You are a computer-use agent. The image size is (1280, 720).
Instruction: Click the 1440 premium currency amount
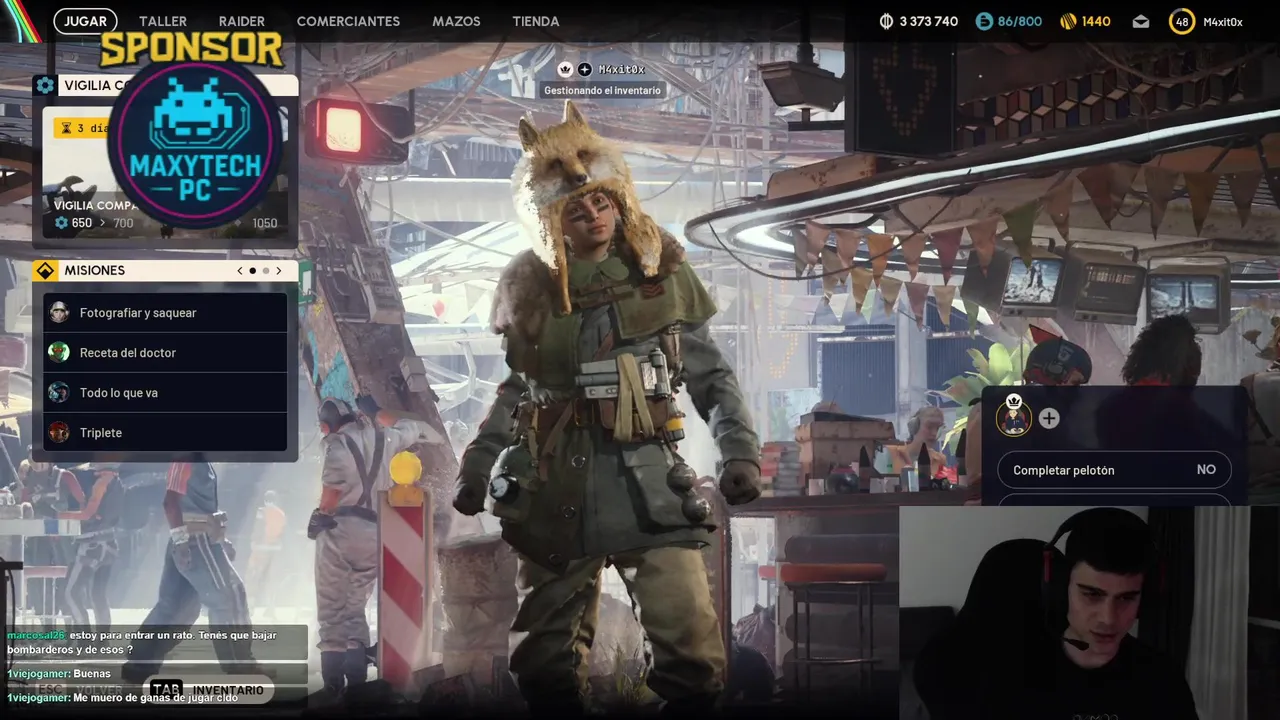coord(1096,21)
